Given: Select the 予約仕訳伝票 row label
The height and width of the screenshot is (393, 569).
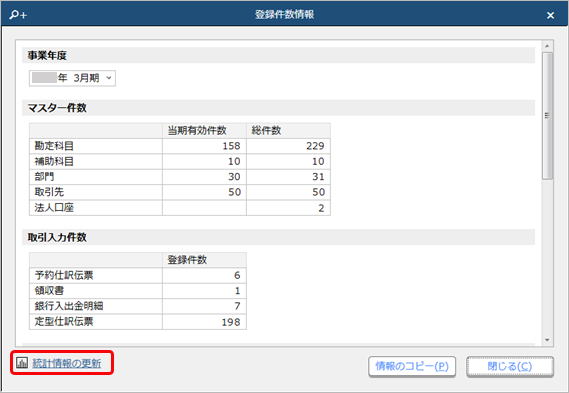Looking at the screenshot, I should point(64,275).
